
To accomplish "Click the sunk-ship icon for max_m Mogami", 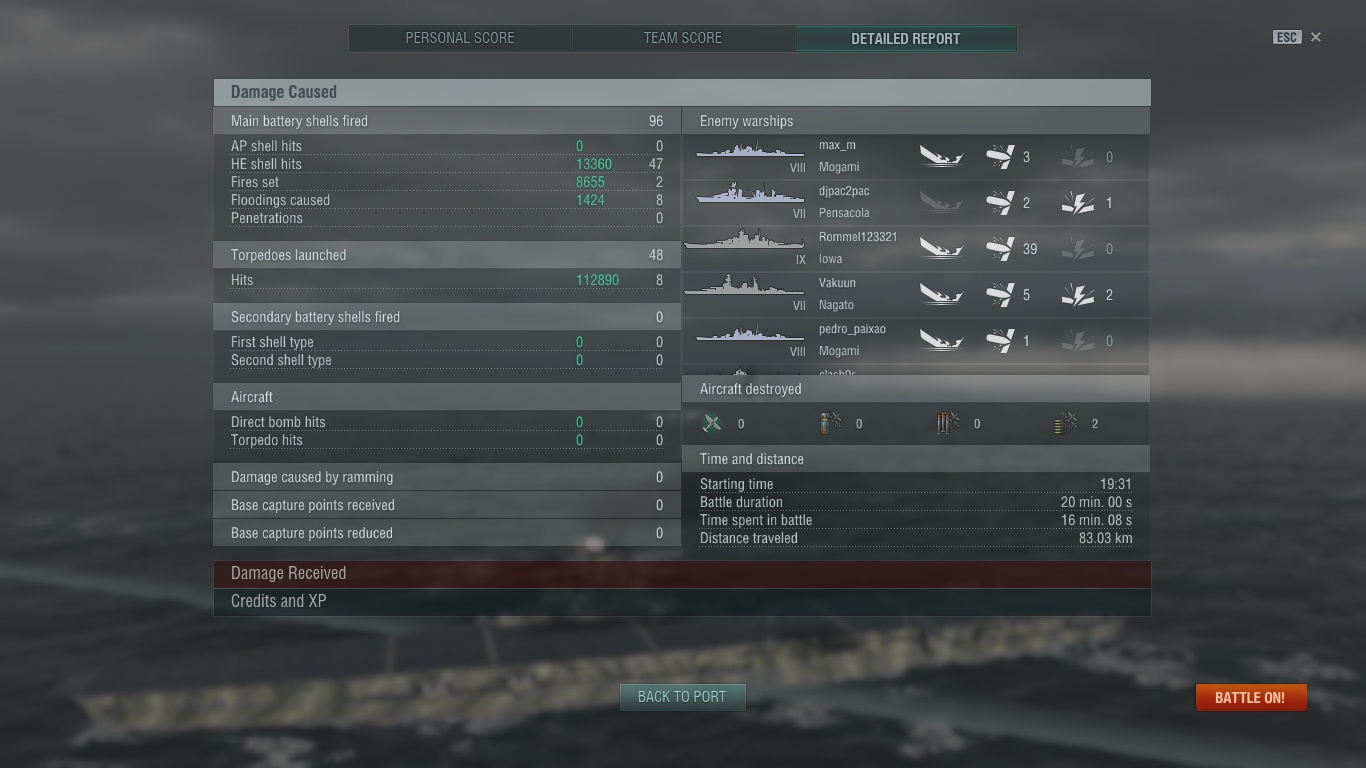I will click(x=941, y=157).
